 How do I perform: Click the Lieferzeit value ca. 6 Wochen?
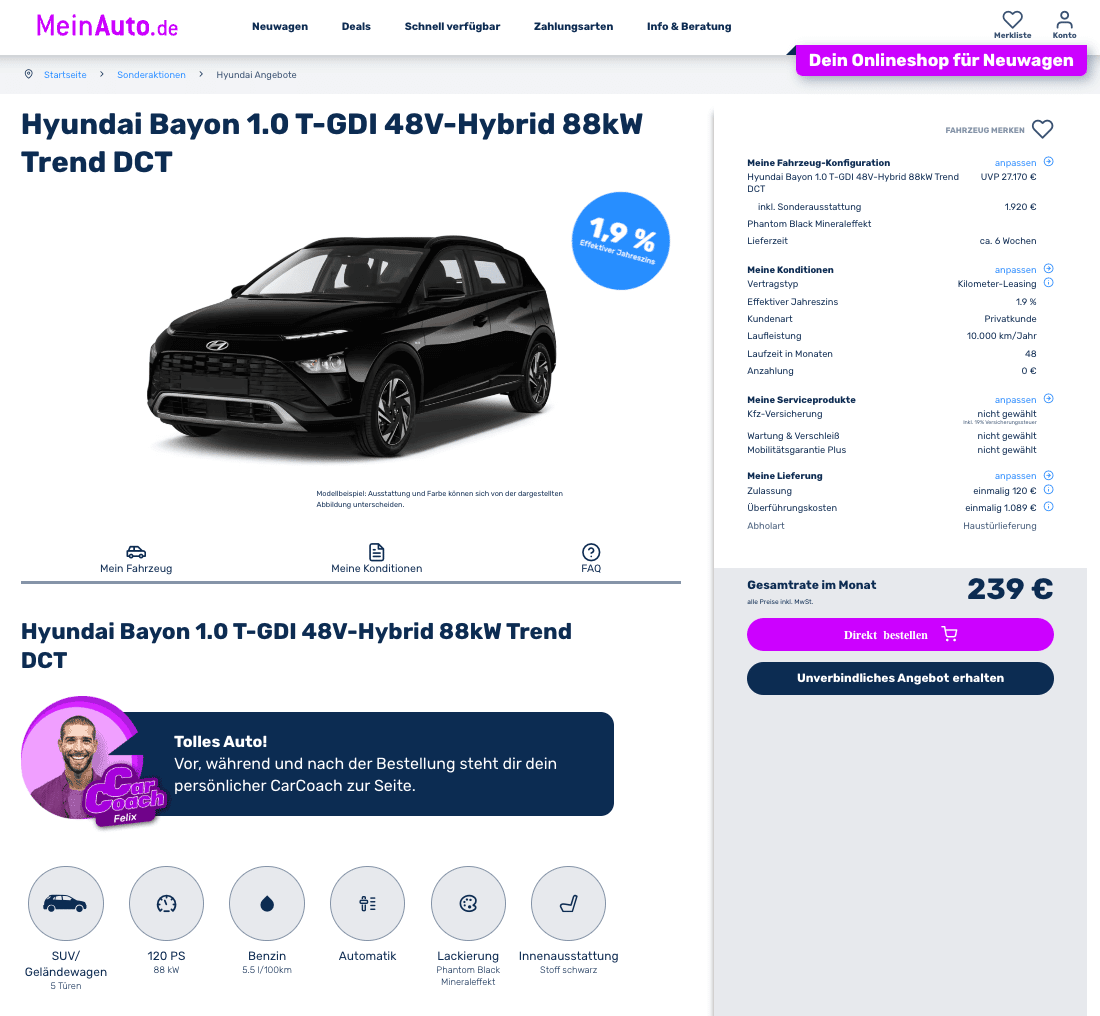1008,241
